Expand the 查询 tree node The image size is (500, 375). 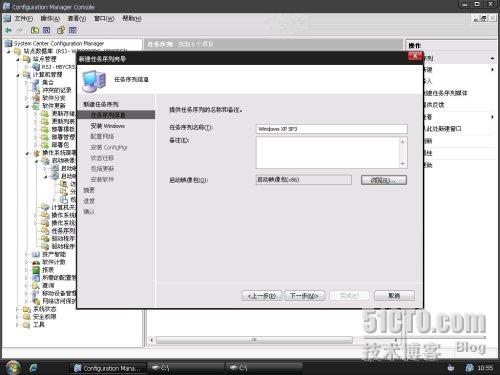[27, 286]
